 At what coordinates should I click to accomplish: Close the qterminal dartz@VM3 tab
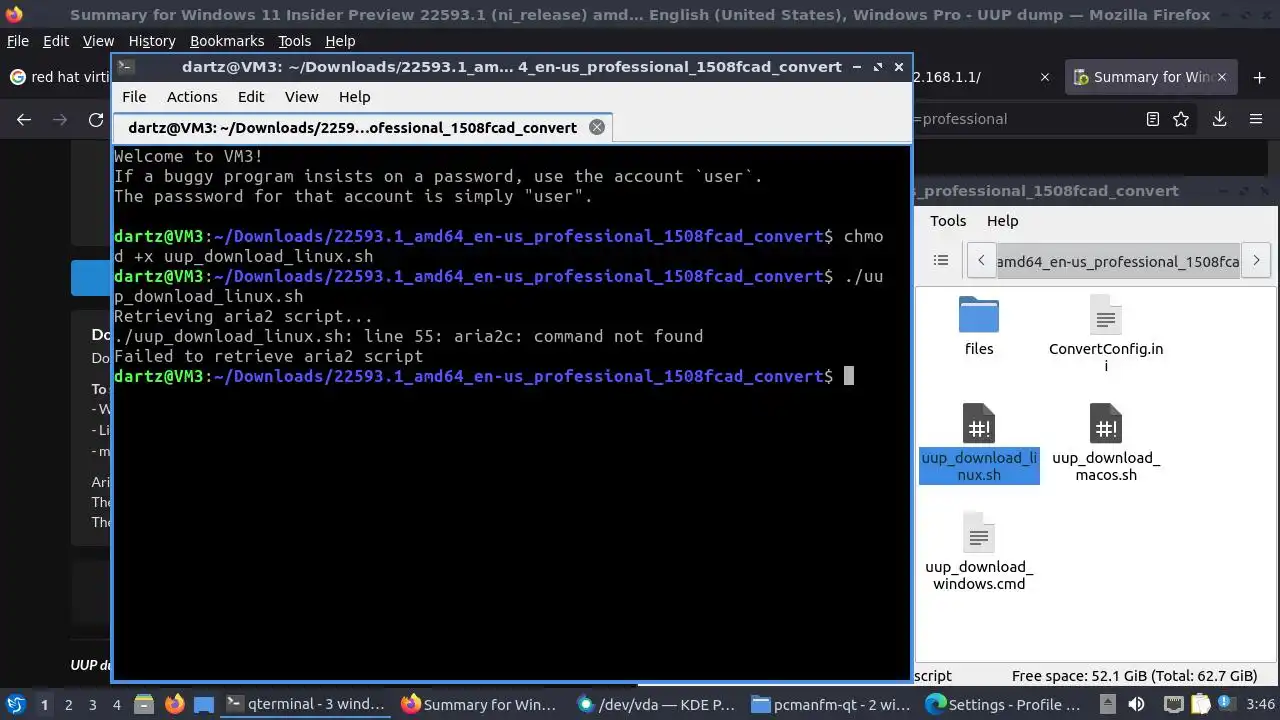click(597, 127)
